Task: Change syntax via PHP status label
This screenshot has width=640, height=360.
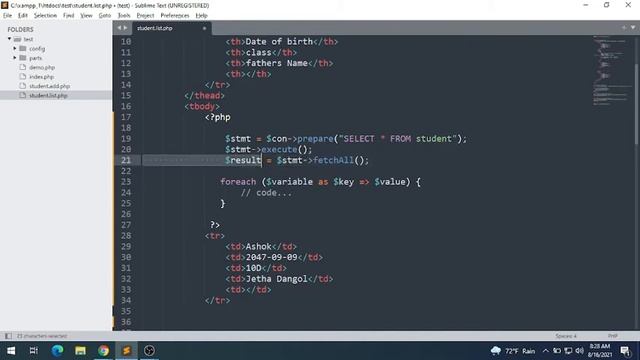Action: click(x=612, y=336)
